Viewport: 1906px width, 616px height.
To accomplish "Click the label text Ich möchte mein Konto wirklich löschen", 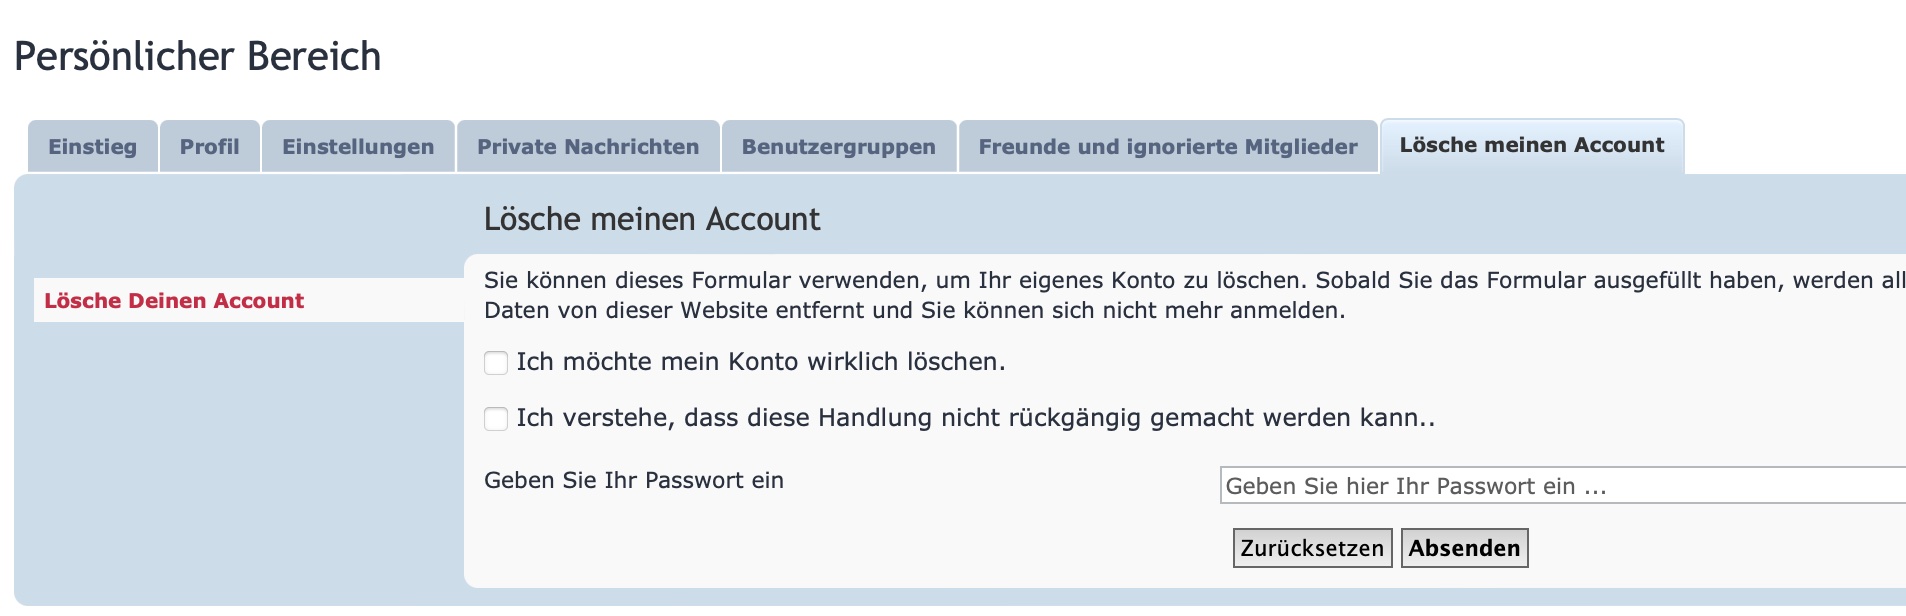I will click(x=760, y=362).
